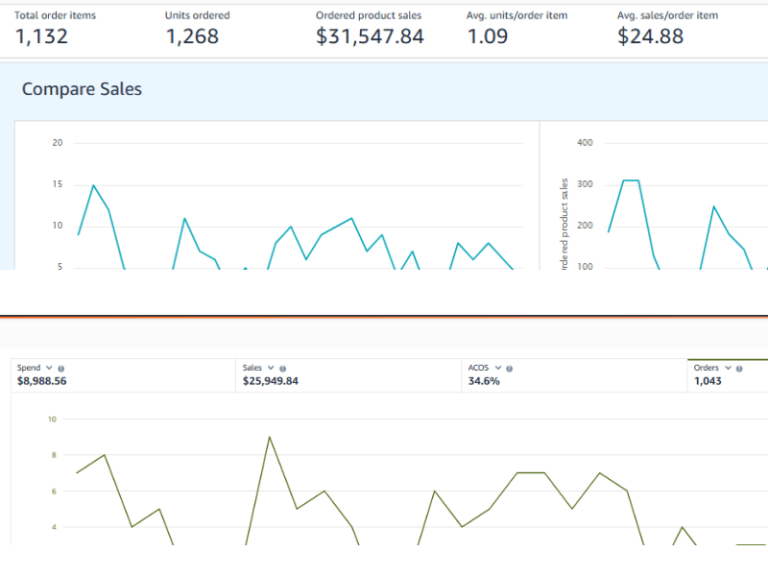
Task: Open the Sales metric dropdown chevron
Action: [271, 369]
